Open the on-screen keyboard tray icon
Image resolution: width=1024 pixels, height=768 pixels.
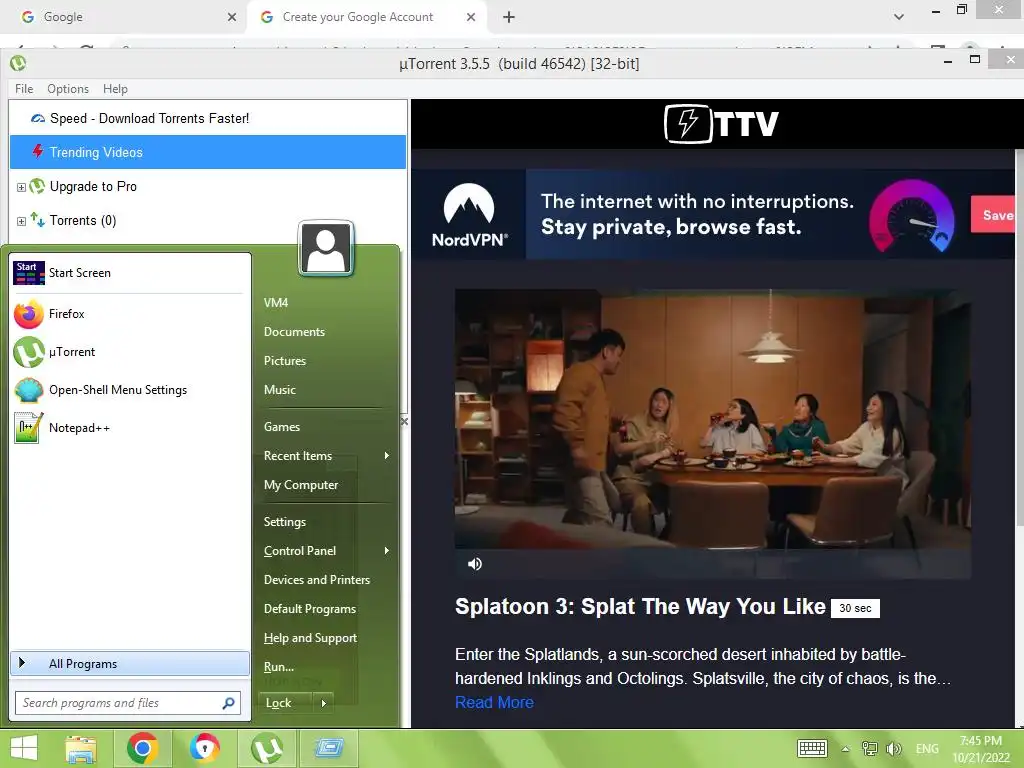click(x=812, y=748)
